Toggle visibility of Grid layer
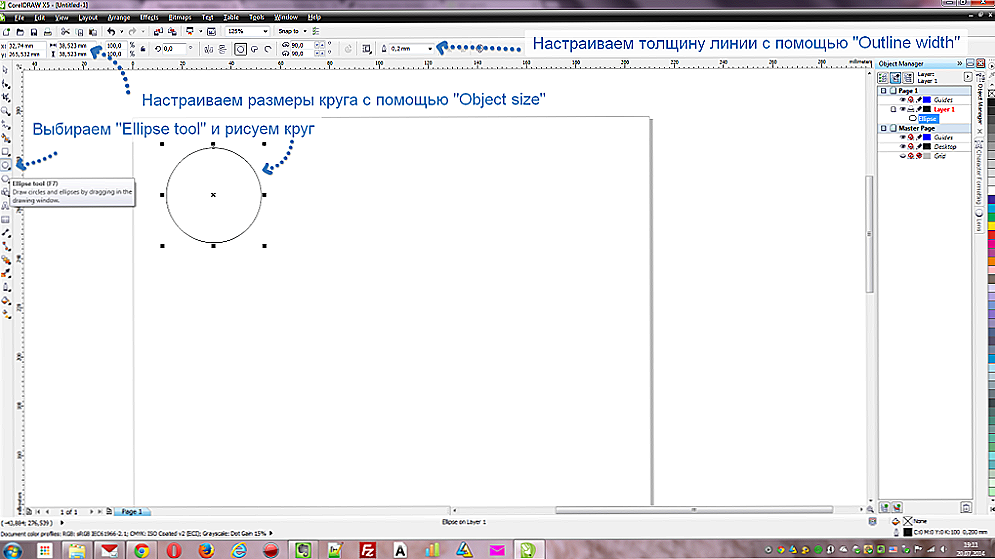Screen dimensions: 995x559 tap(902, 156)
